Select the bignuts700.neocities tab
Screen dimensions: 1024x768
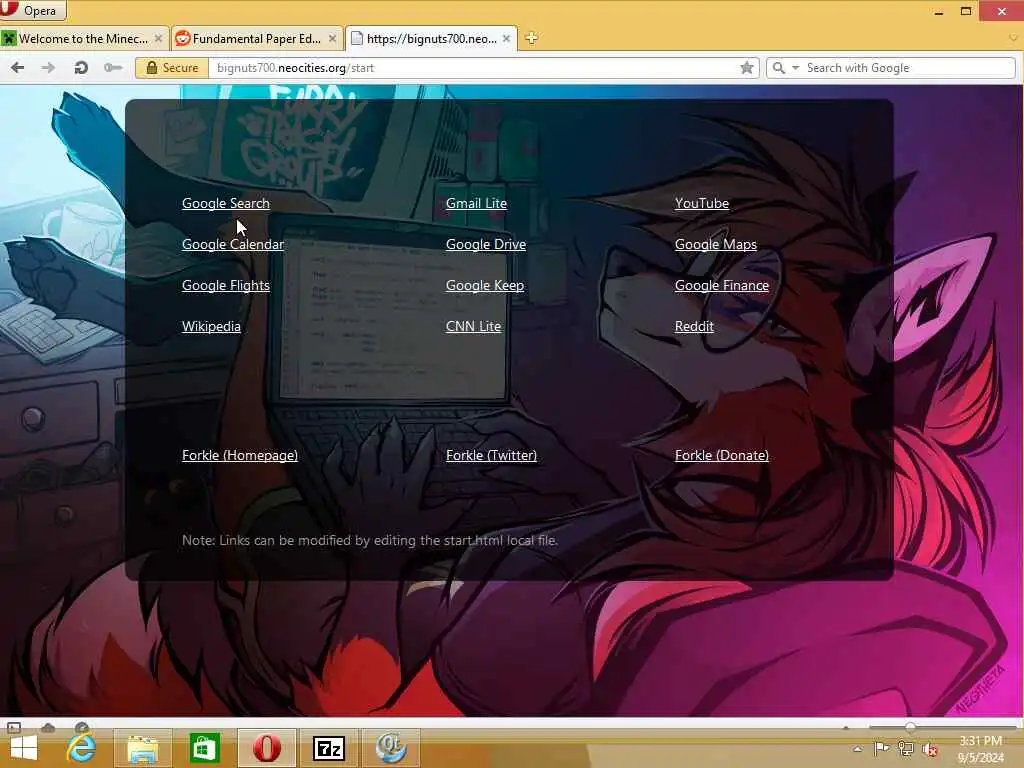(x=431, y=39)
